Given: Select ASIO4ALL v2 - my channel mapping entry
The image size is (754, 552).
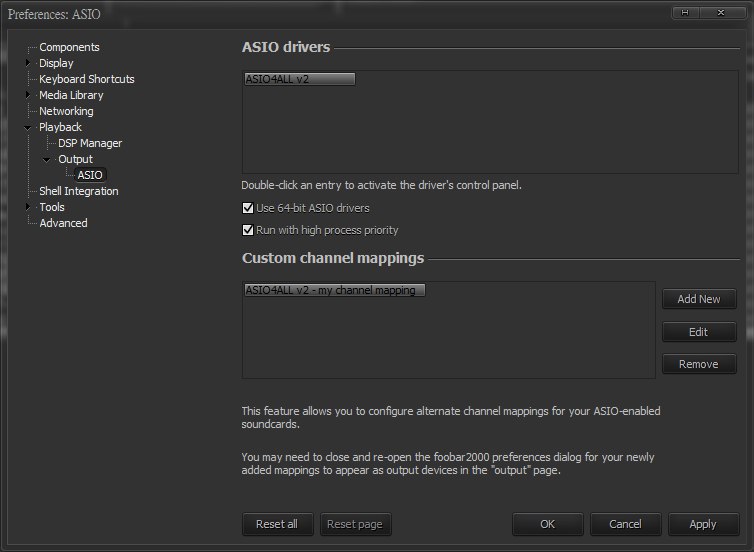Looking at the screenshot, I should [334, 290].
